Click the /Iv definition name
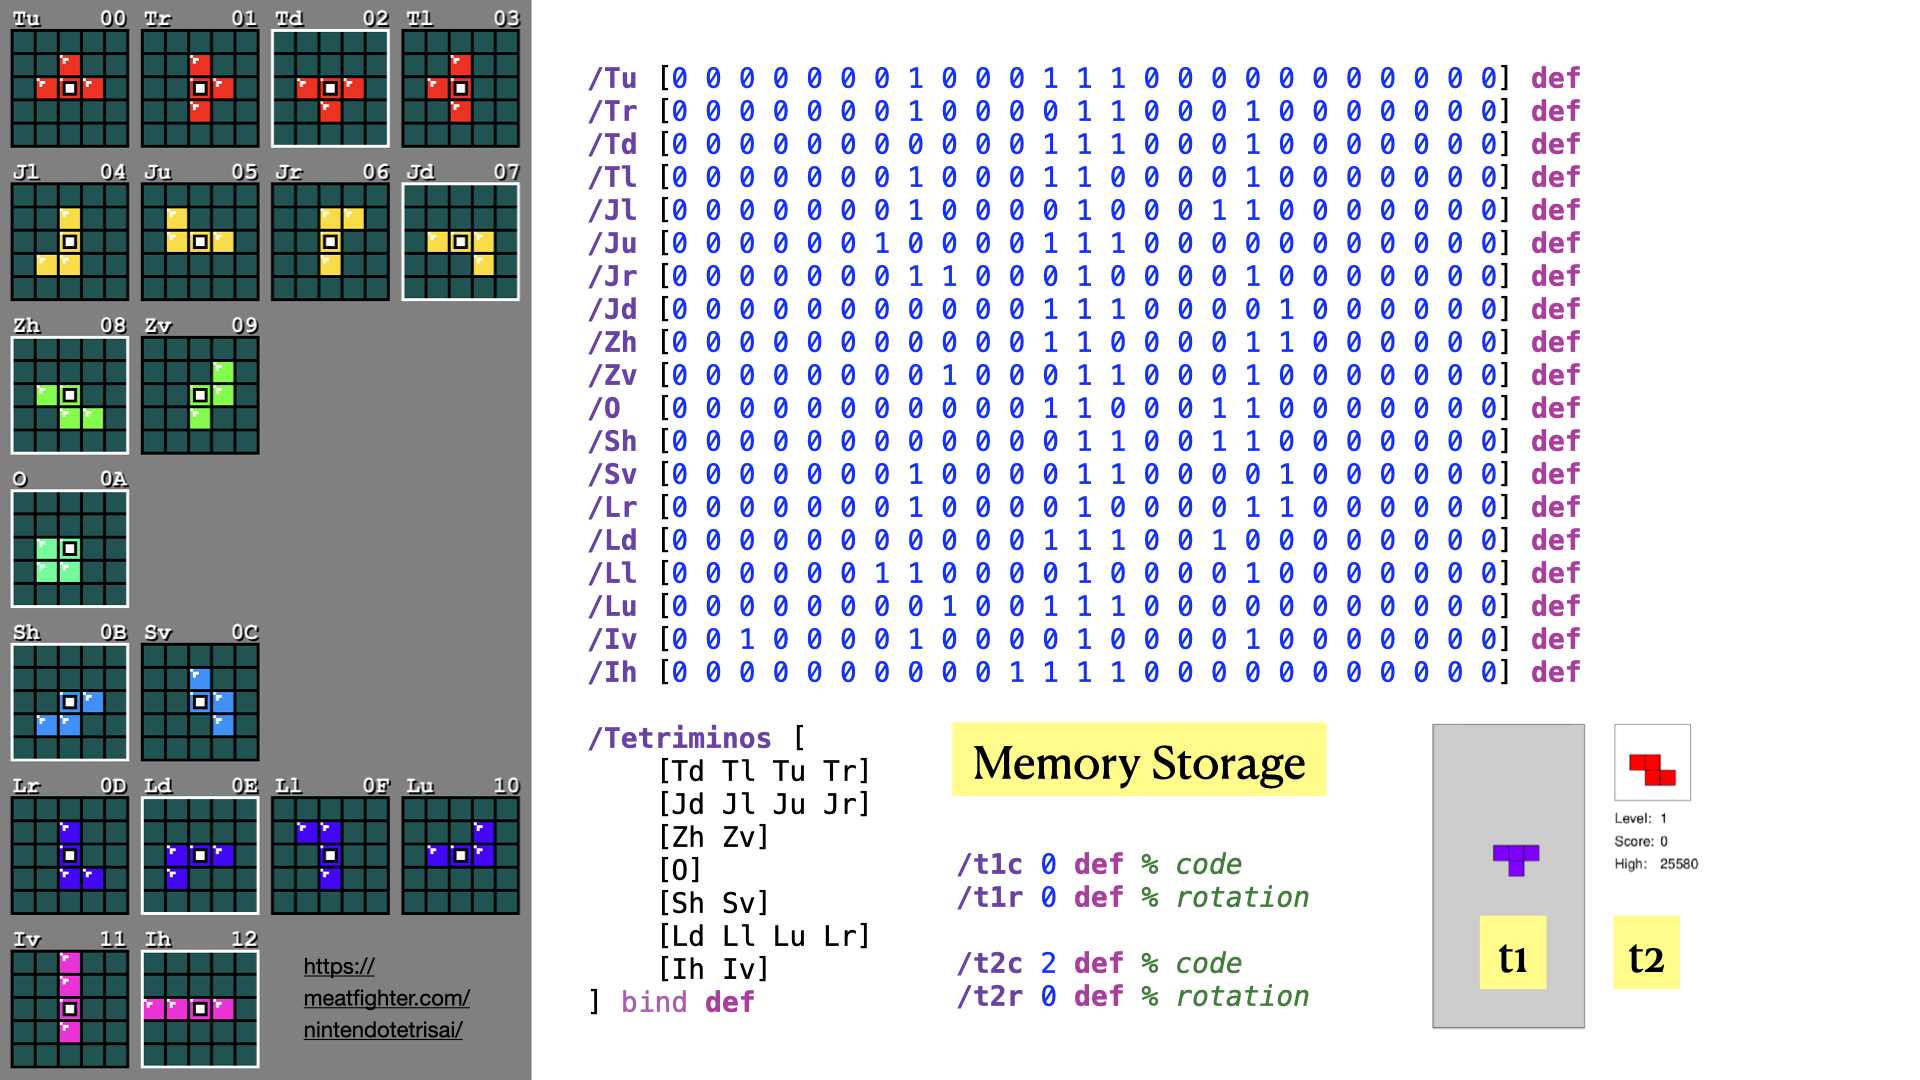This screenshot has width=1920, height=1080. (x=612, y=639)
